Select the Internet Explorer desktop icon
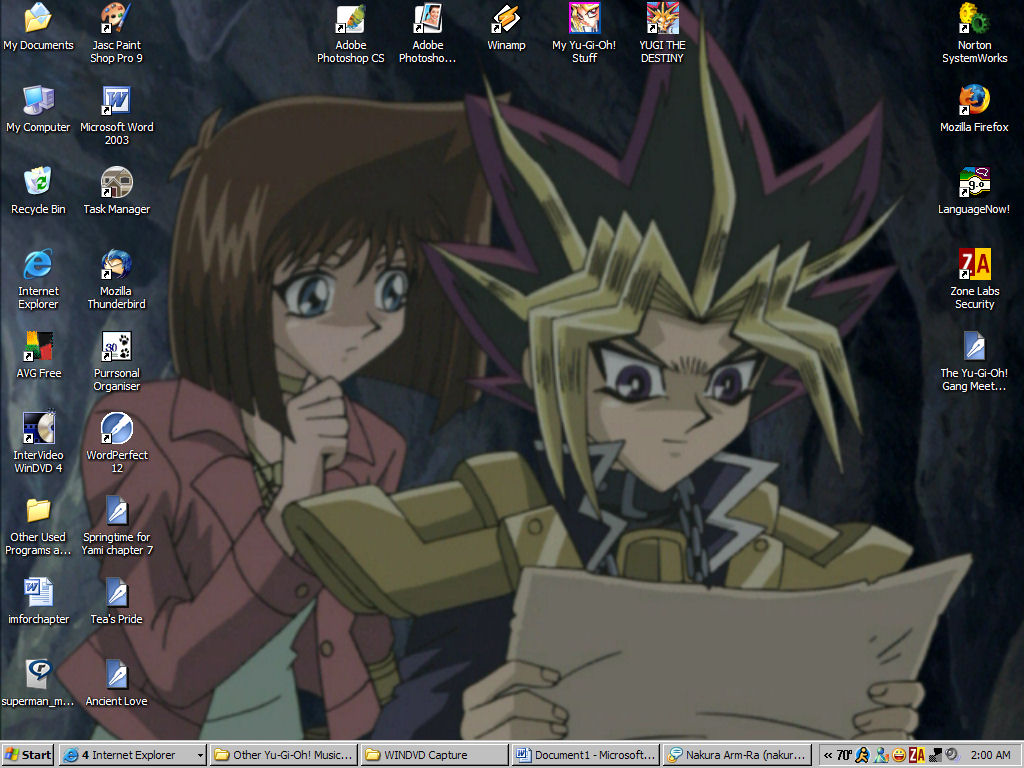 pyautogui.click(x=38, y=280)
